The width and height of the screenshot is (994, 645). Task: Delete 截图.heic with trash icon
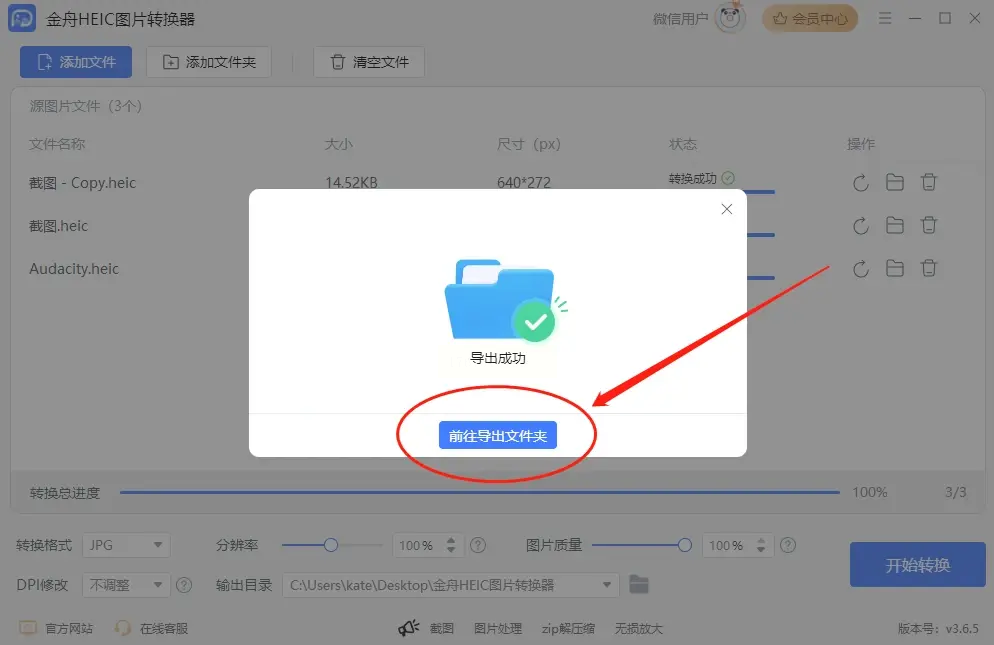click(x=929, y=225)
